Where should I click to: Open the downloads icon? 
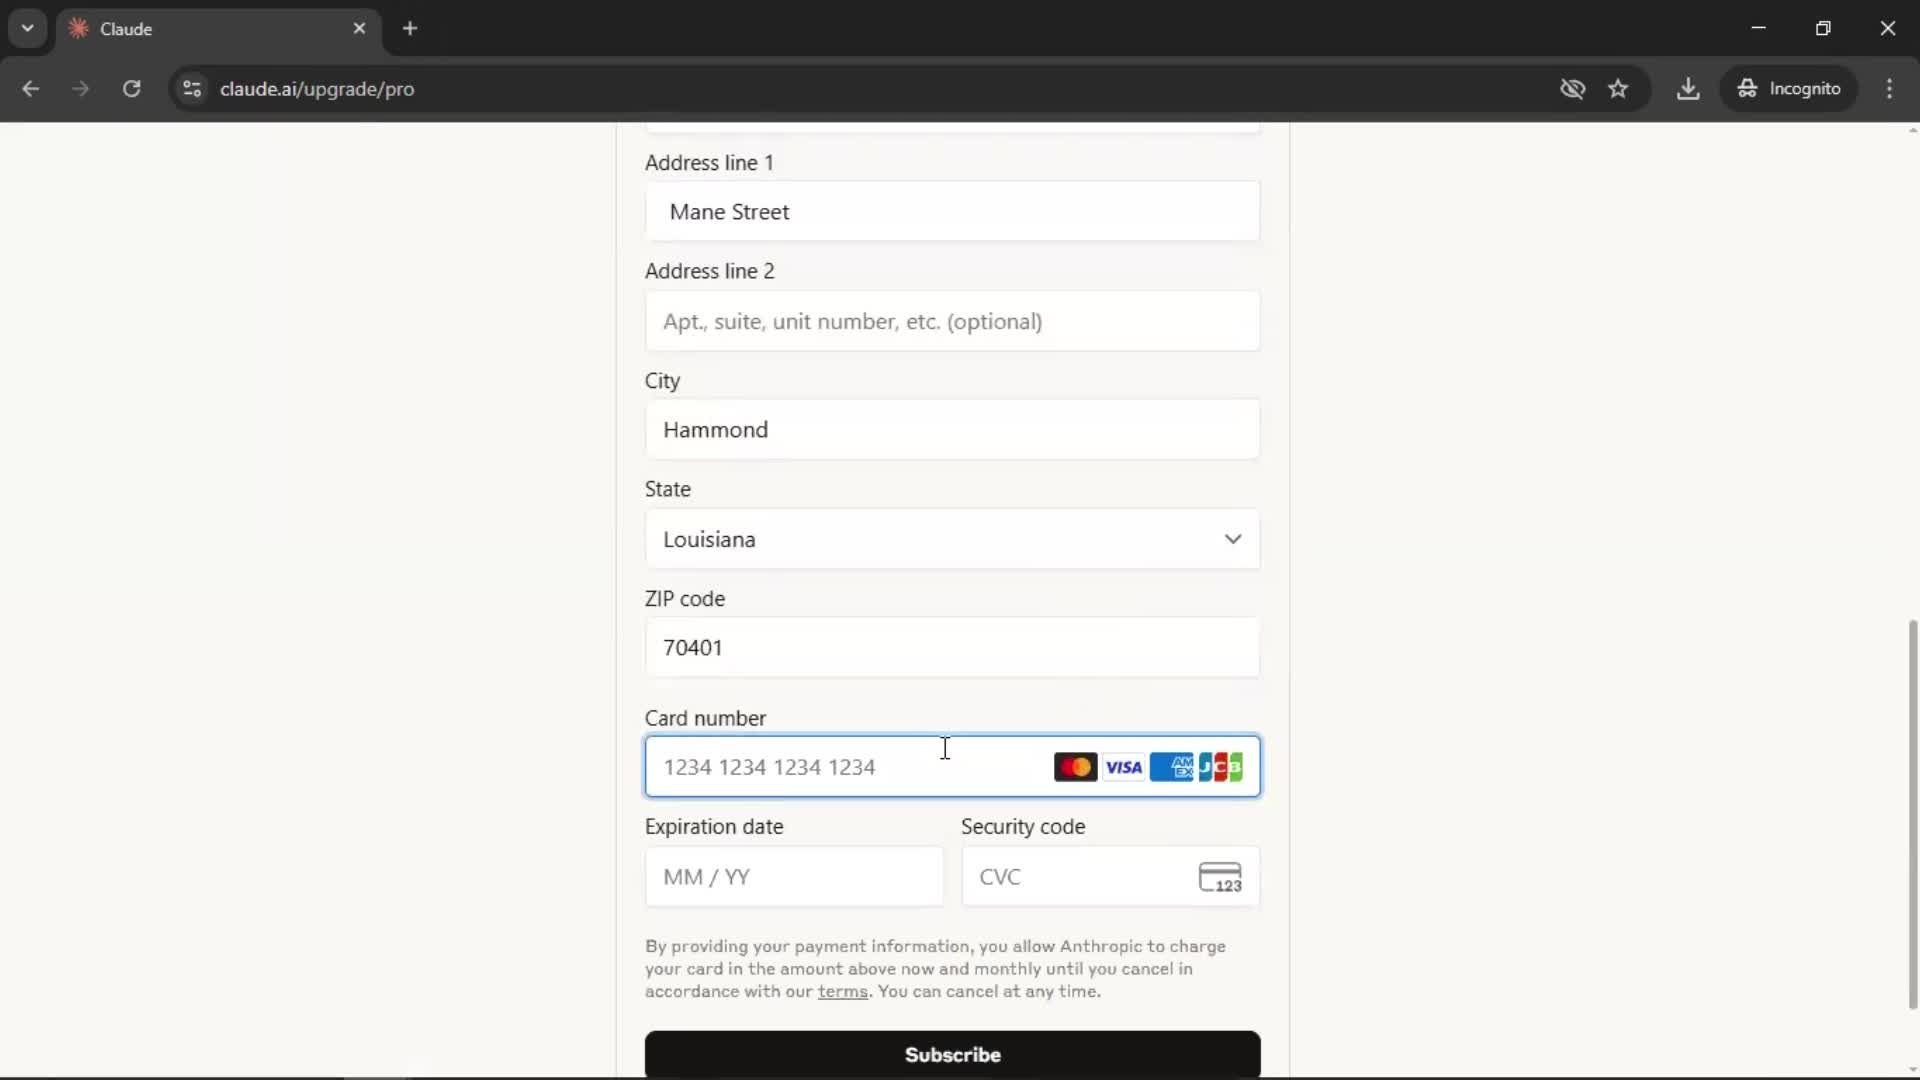(1688, 89)
